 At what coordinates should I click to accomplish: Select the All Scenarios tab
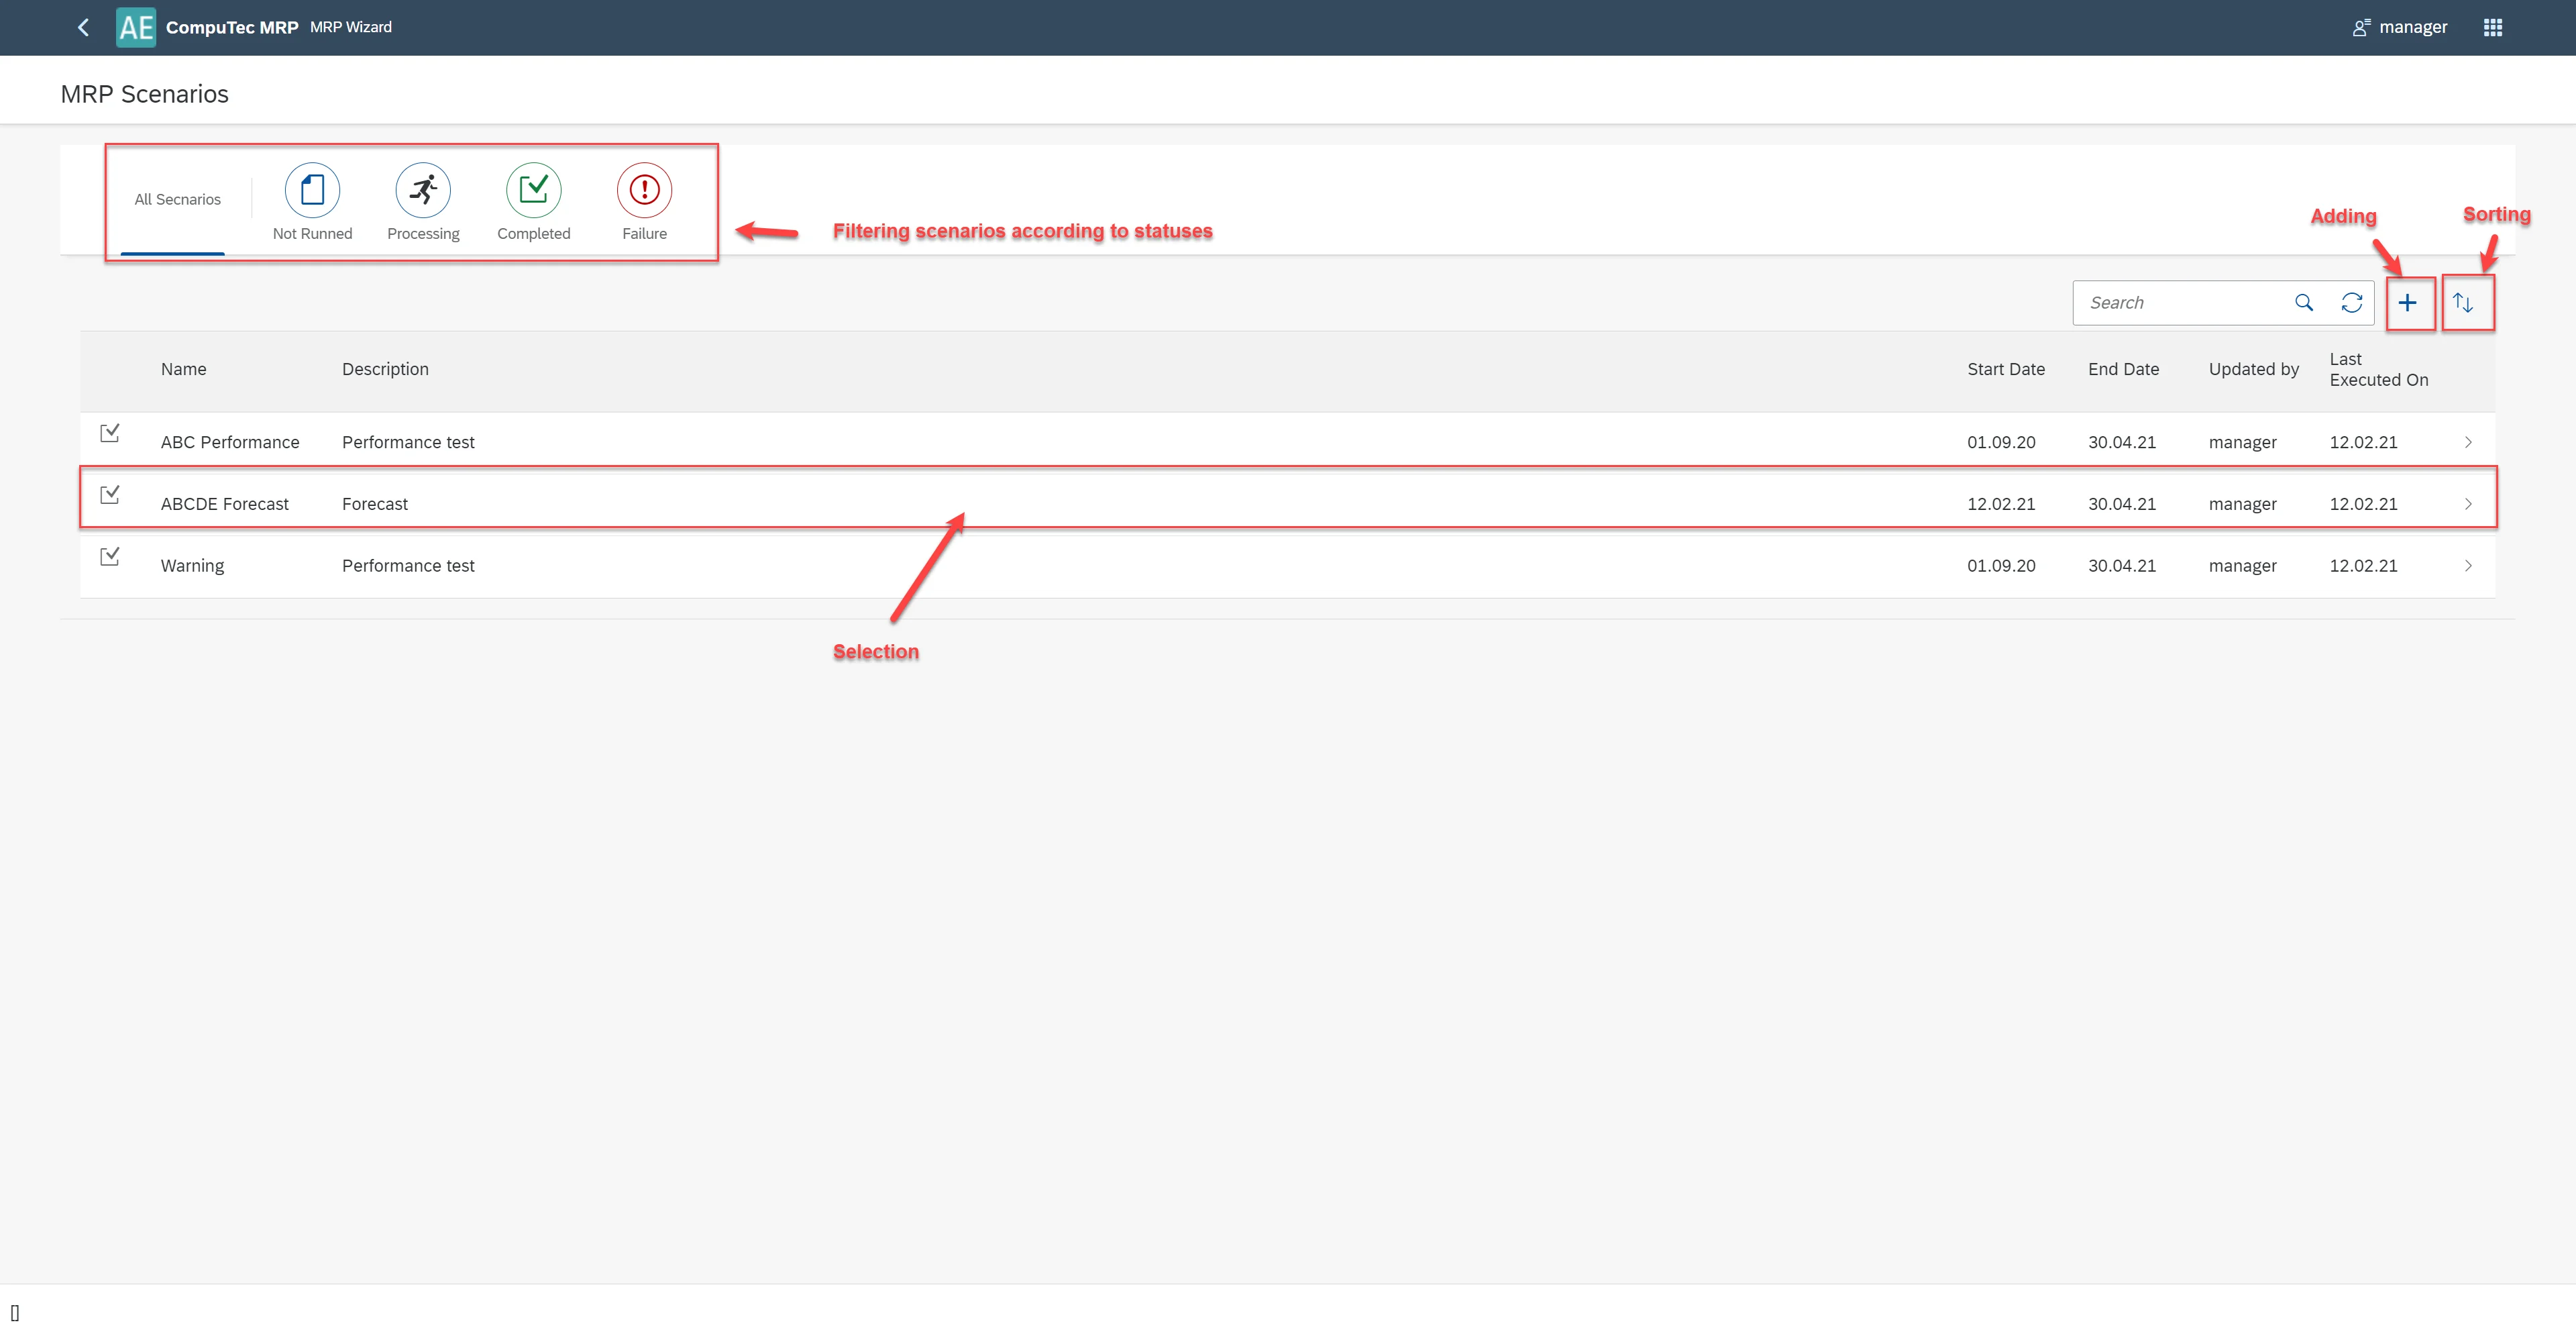click(177, 200)
